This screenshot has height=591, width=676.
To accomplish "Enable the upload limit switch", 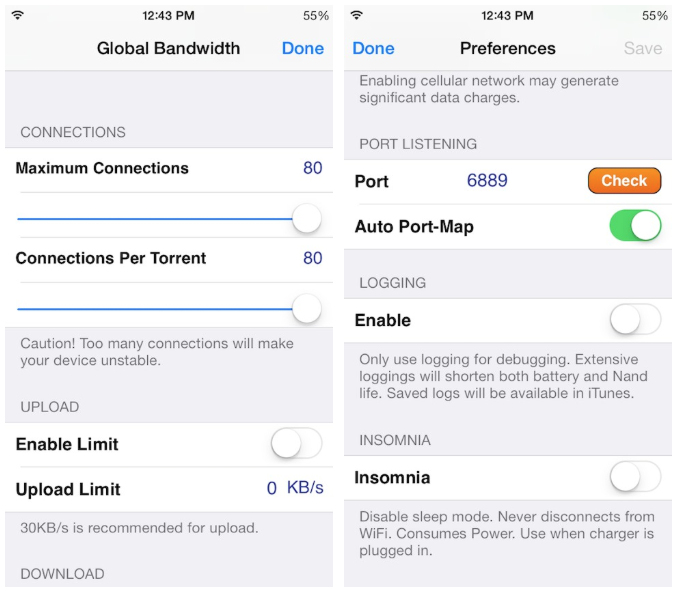I will [x=296, y=444].
